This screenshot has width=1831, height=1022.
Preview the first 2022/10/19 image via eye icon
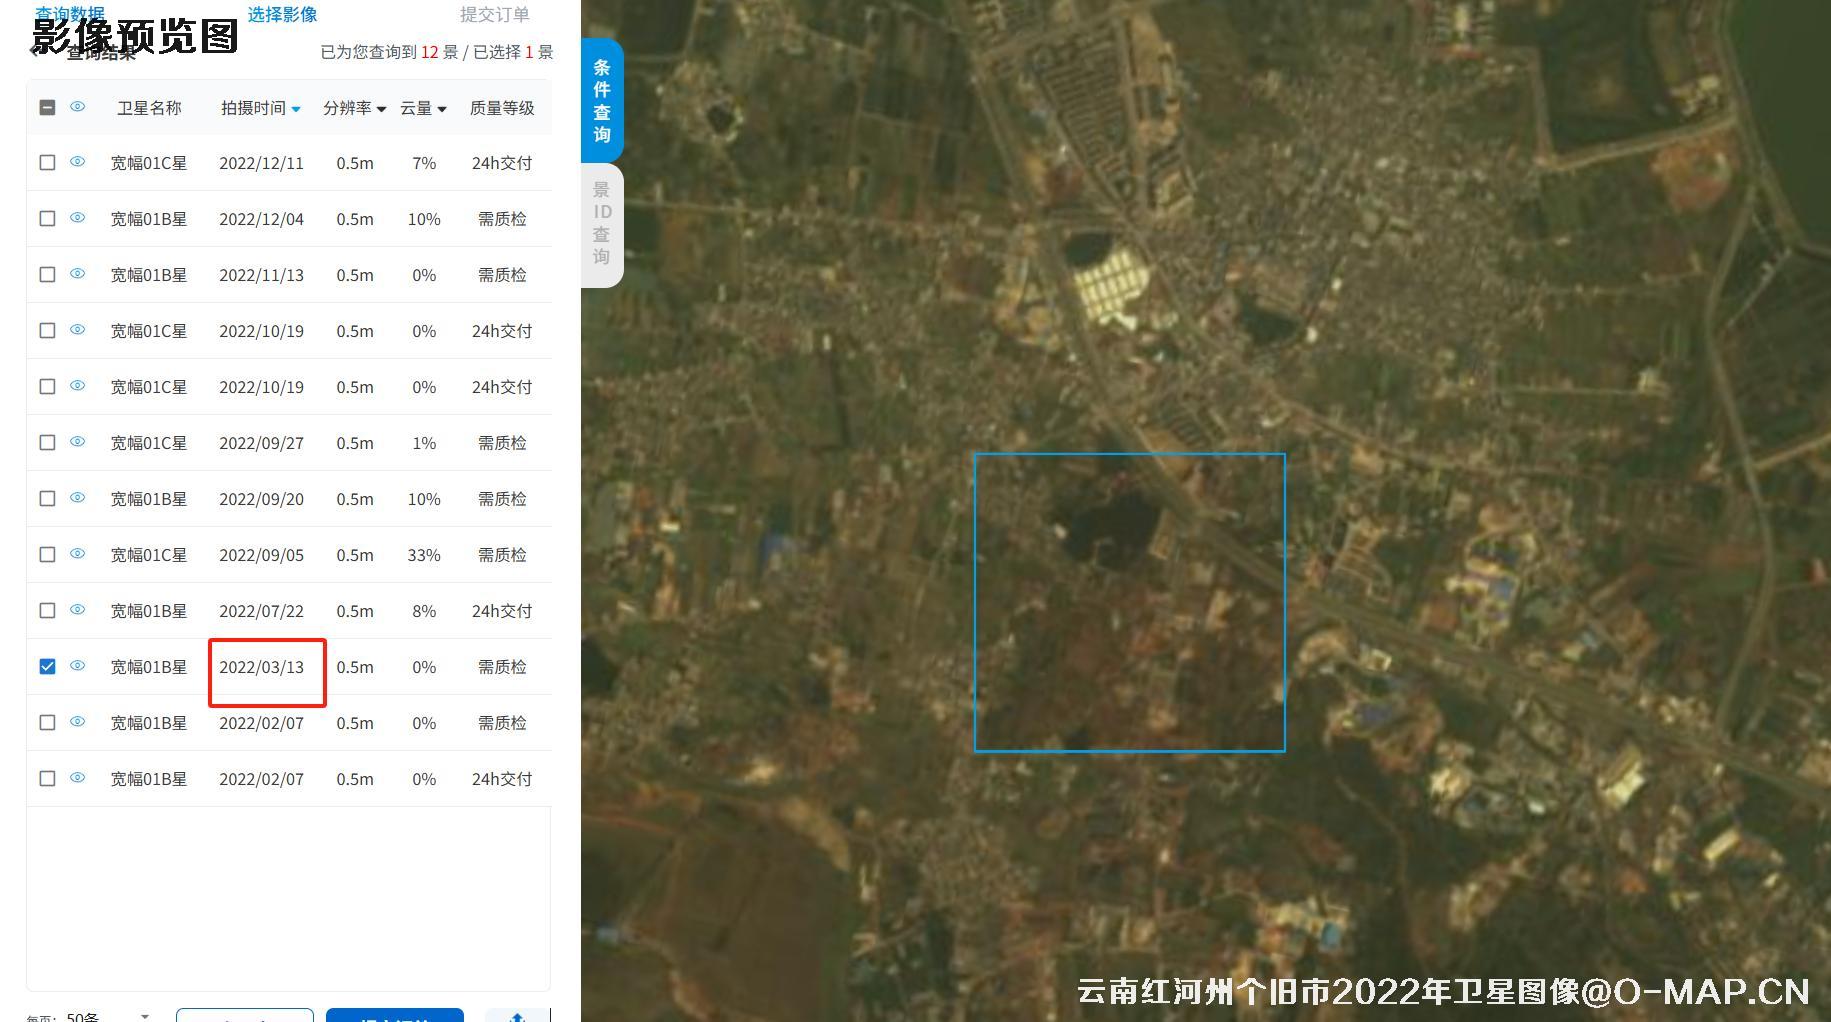point(77,330)
